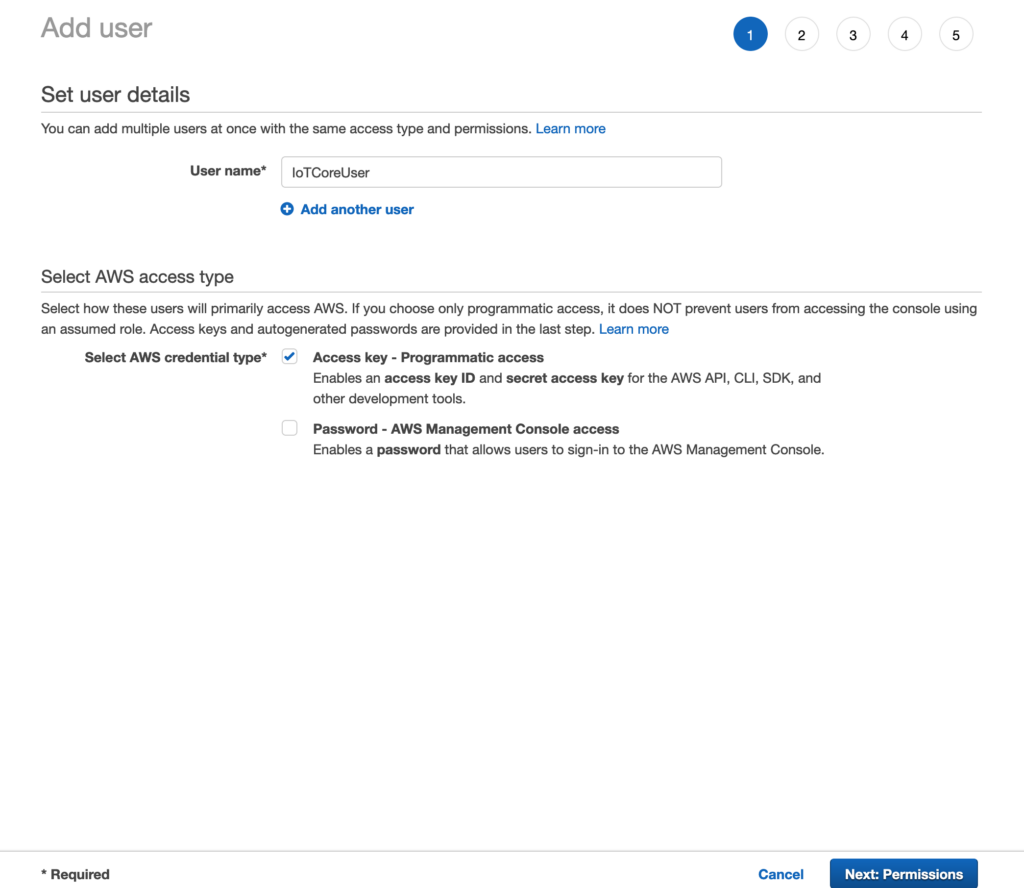Go to step 4 of Add user
Viewport: 1024px width, 888px height.
coord(904,35)
